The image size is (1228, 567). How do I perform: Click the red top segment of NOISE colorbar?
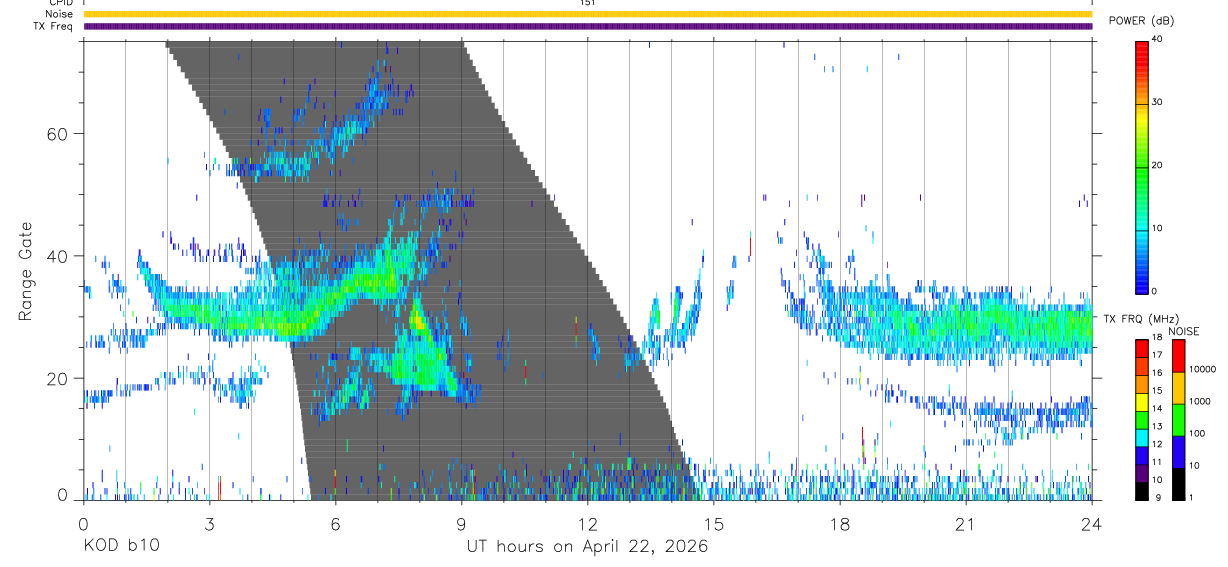pyautogui.click(x=1179, y=356)
